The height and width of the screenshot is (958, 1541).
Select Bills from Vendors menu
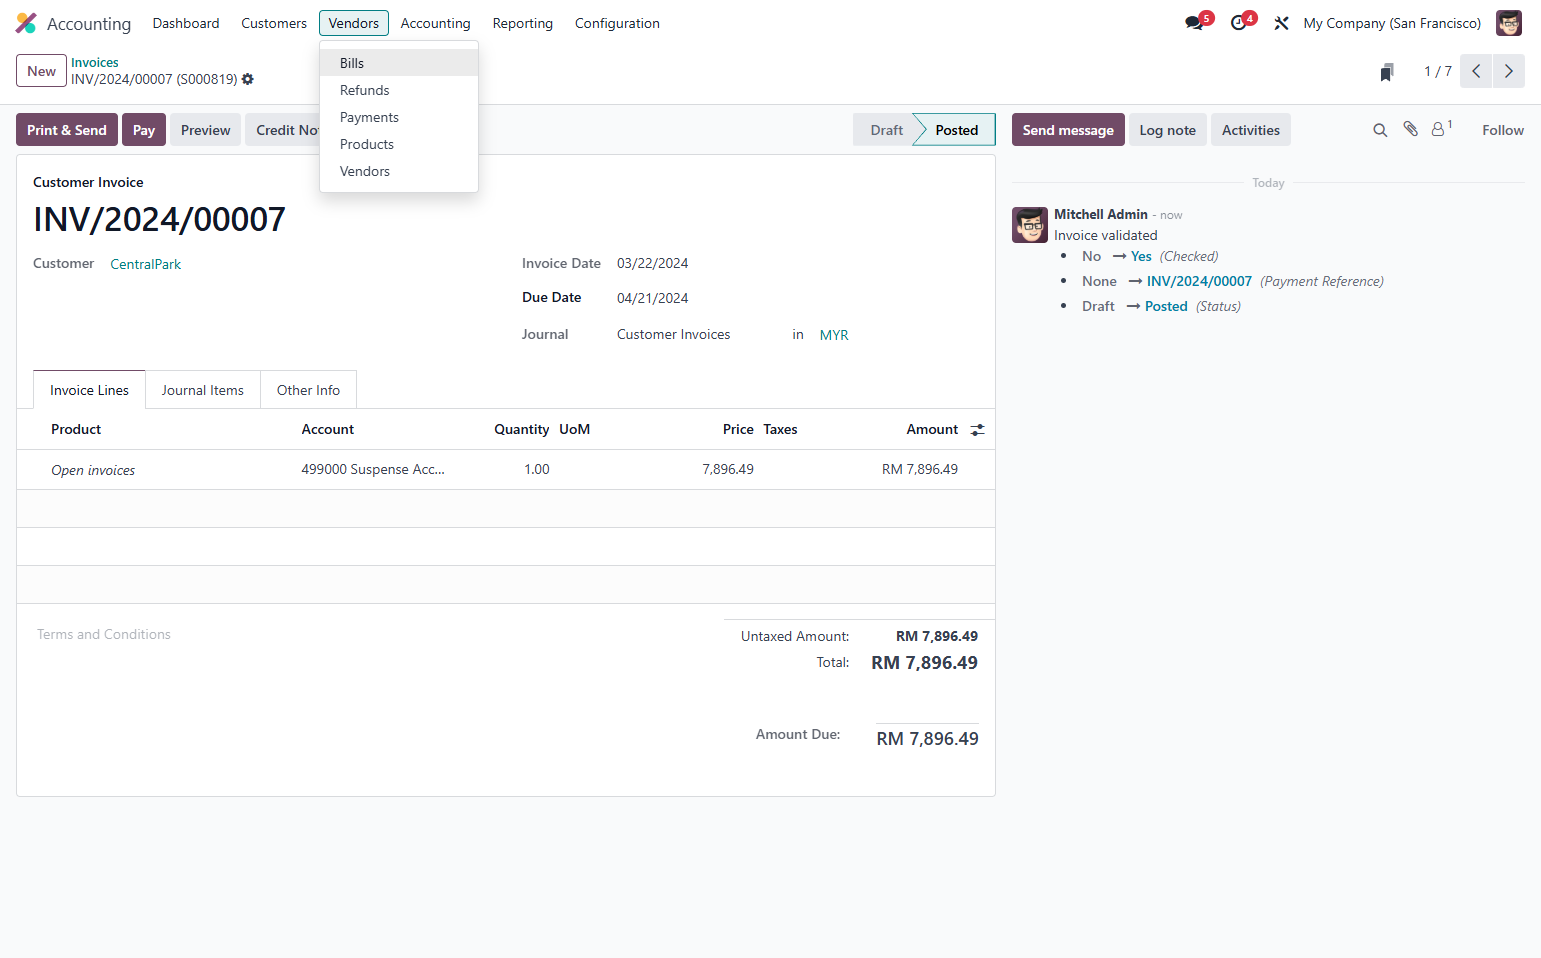399,63
